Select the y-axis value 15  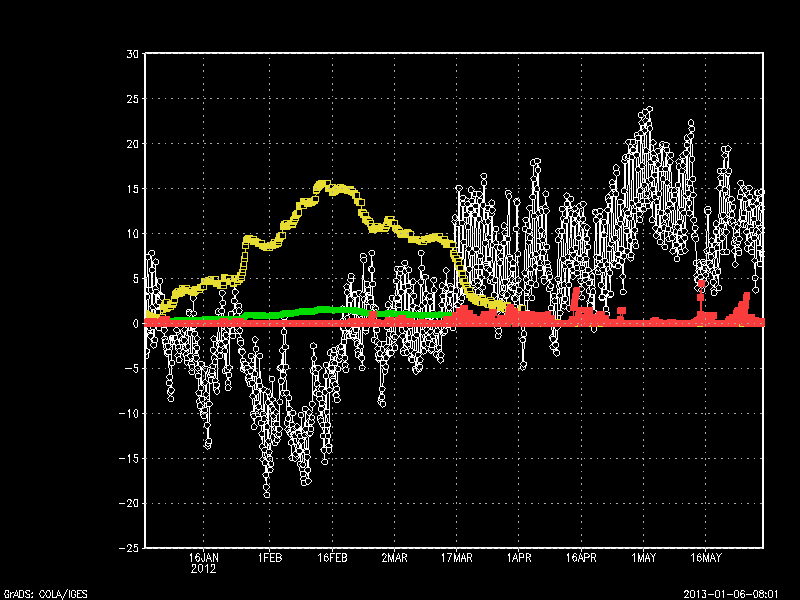click(x=132, y=189)
